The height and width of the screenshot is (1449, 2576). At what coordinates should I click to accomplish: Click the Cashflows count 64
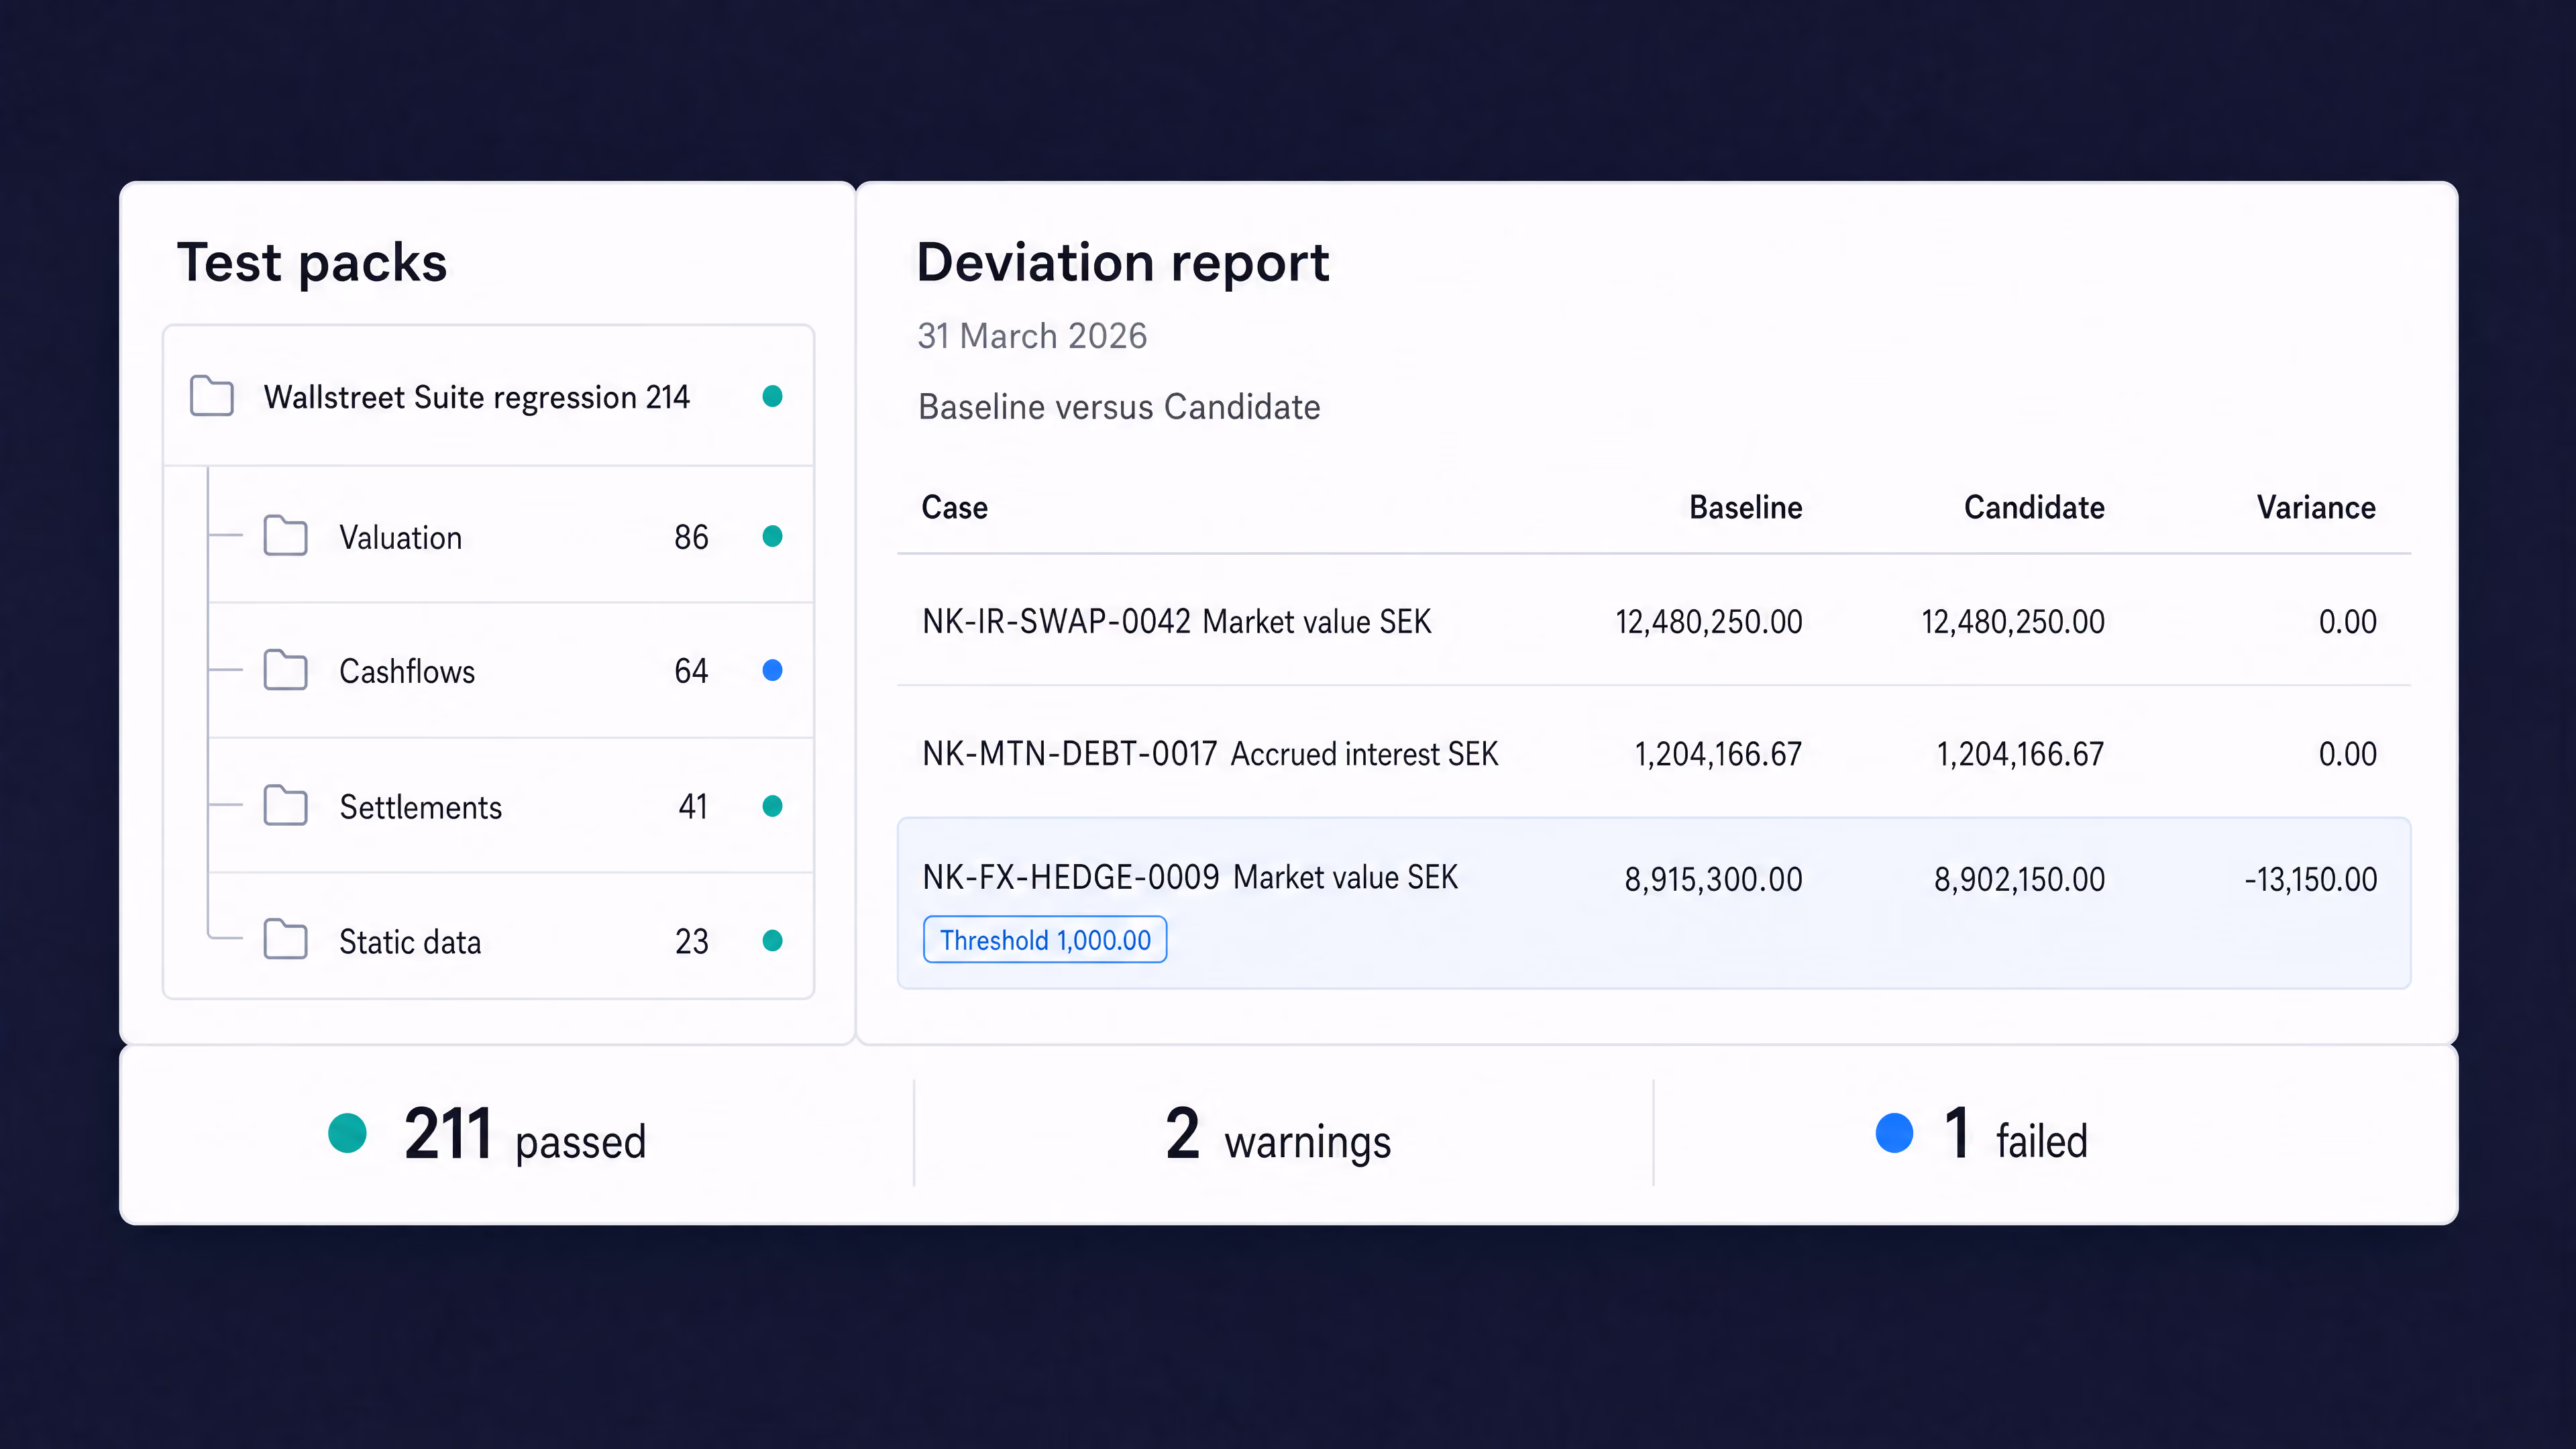pyautogui.click(x=691, y=671)
